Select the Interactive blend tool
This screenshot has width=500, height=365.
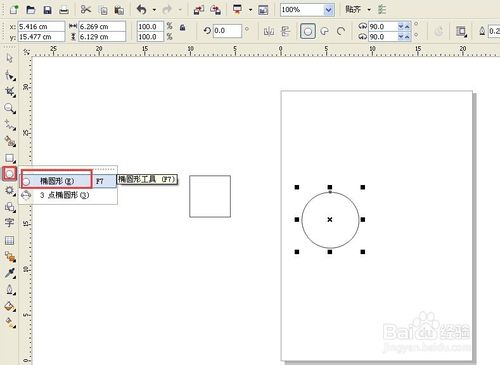pyautogui.click(x=10, y=257)
